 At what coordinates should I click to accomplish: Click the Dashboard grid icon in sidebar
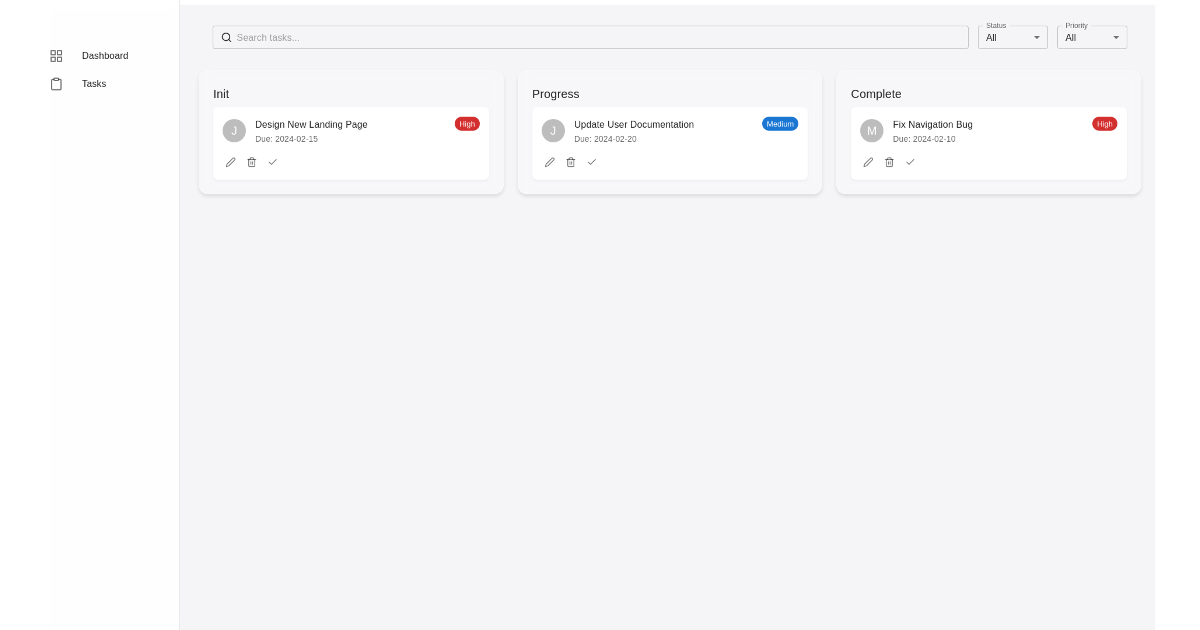56,56
